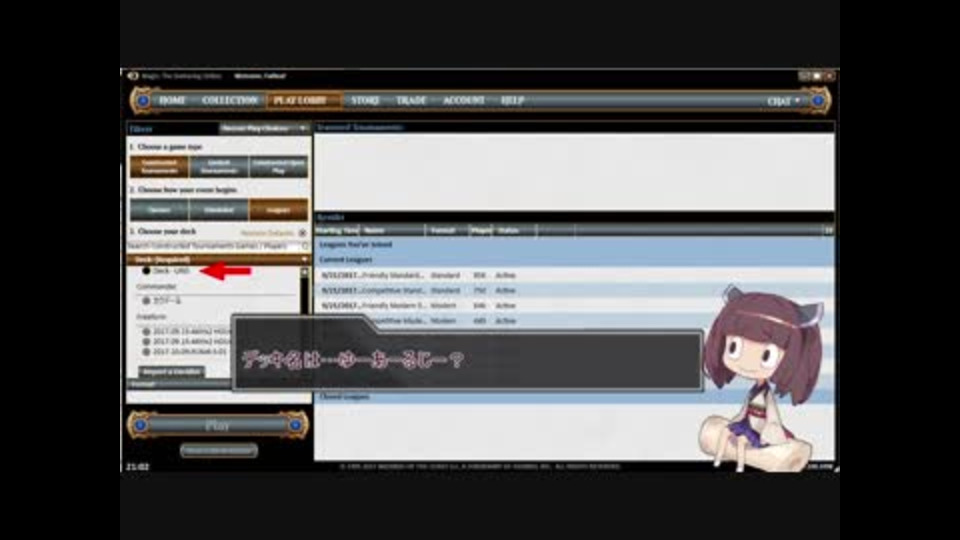Expand the CHAT dropdown
Image resolution: width=960 pixels, height=540 pixels.
[783, 101]
